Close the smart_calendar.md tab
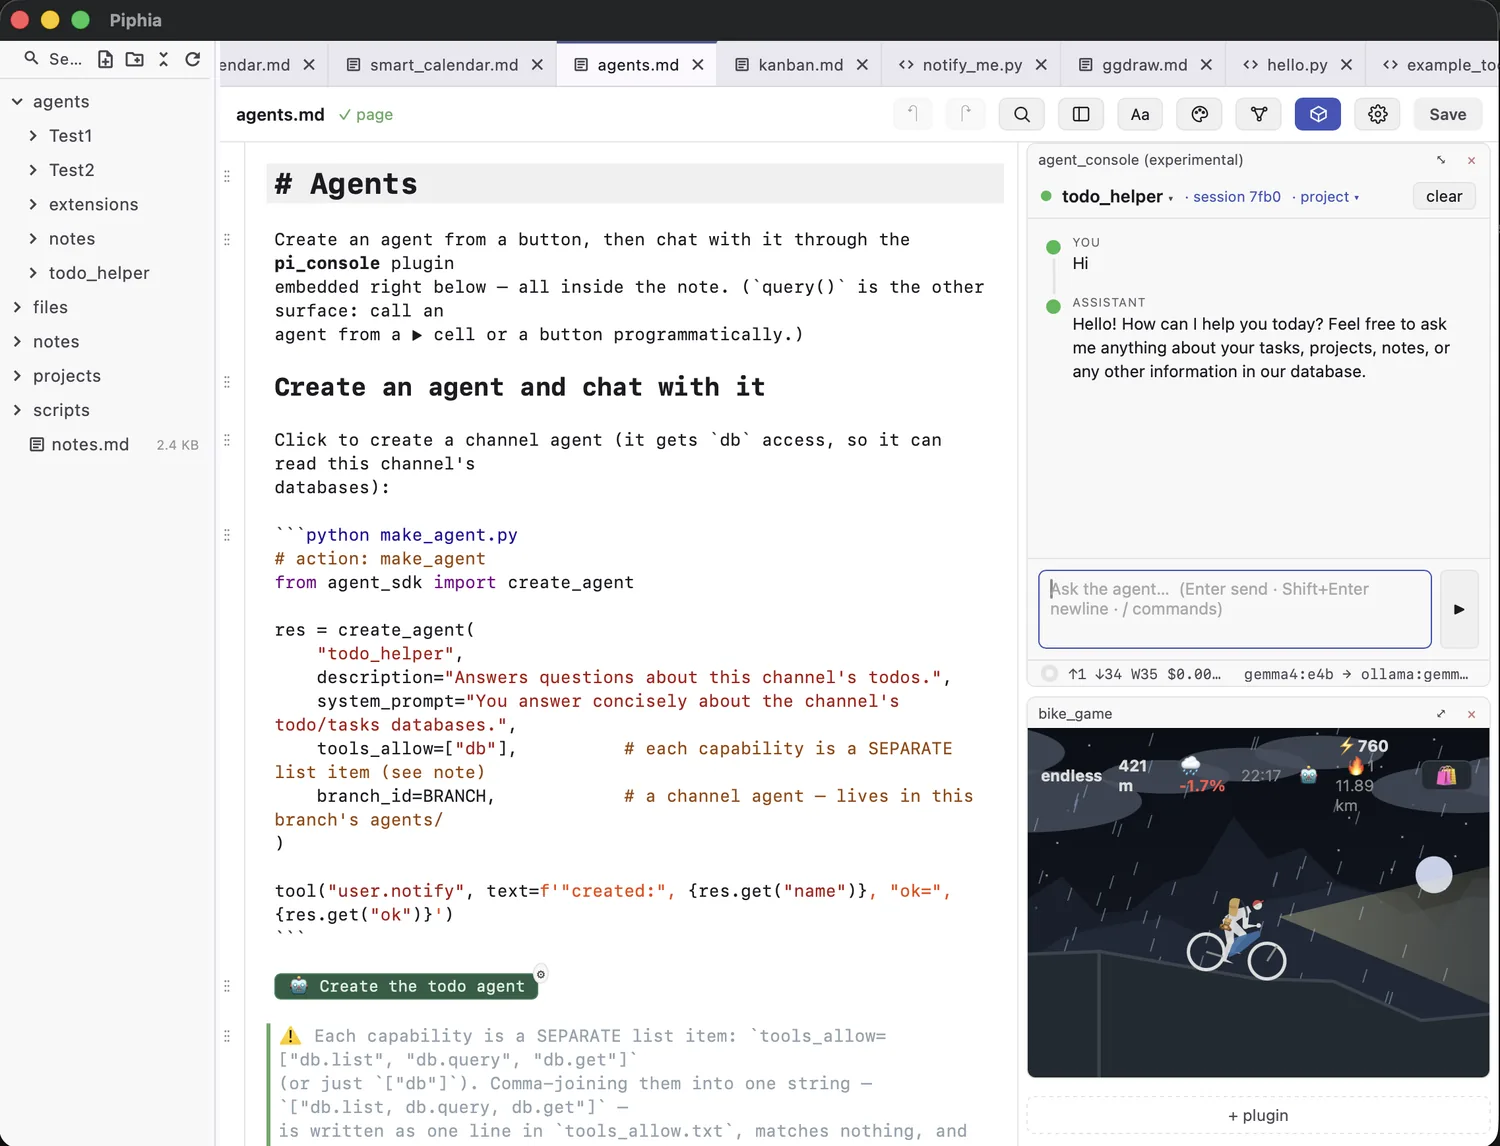 click(537, 65)
